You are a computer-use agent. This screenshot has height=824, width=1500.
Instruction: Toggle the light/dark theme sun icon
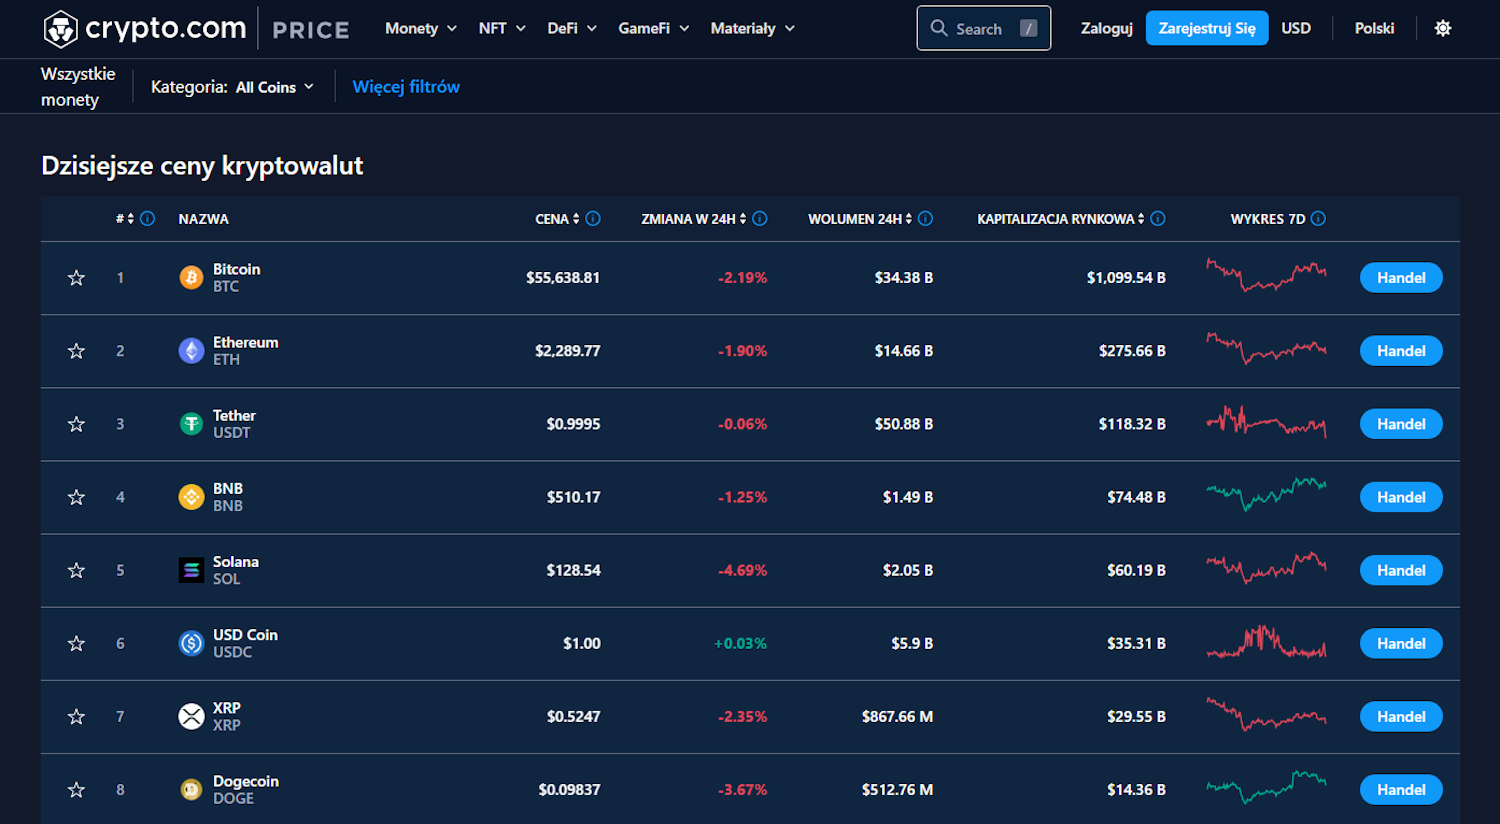(1442, 28)
